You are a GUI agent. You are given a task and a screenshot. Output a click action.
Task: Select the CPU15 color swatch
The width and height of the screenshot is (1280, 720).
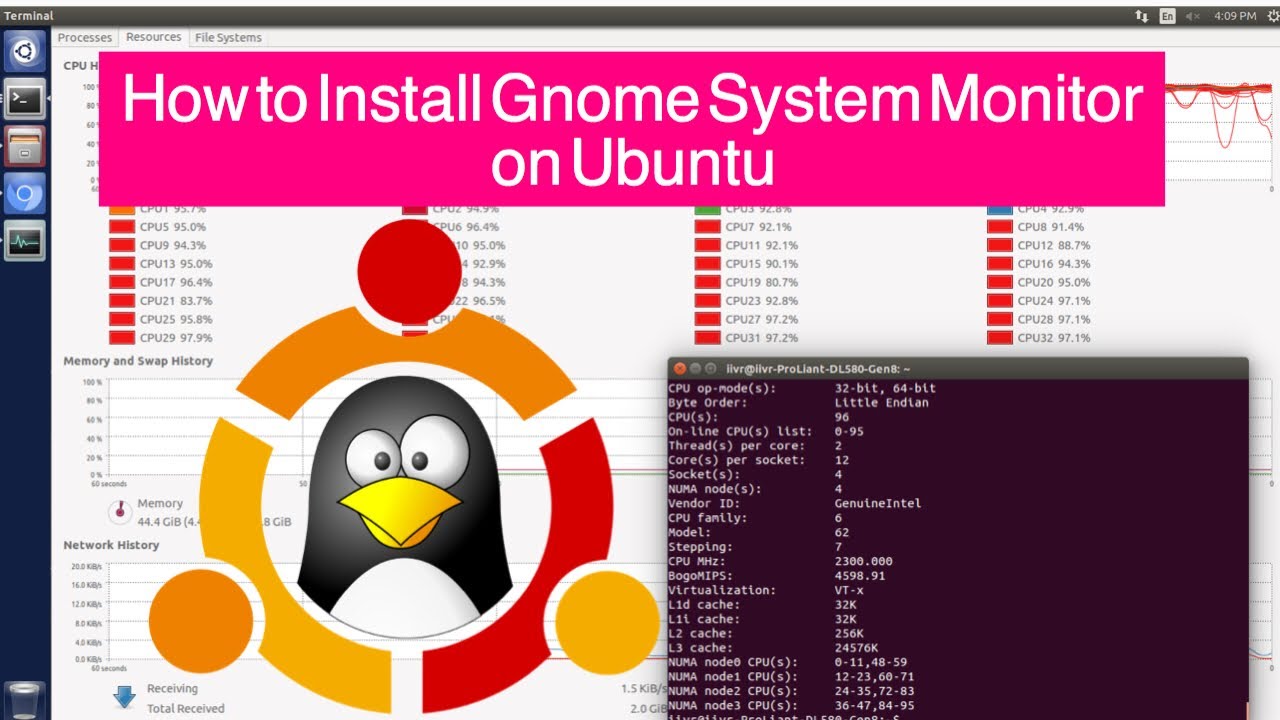(708, 264)
